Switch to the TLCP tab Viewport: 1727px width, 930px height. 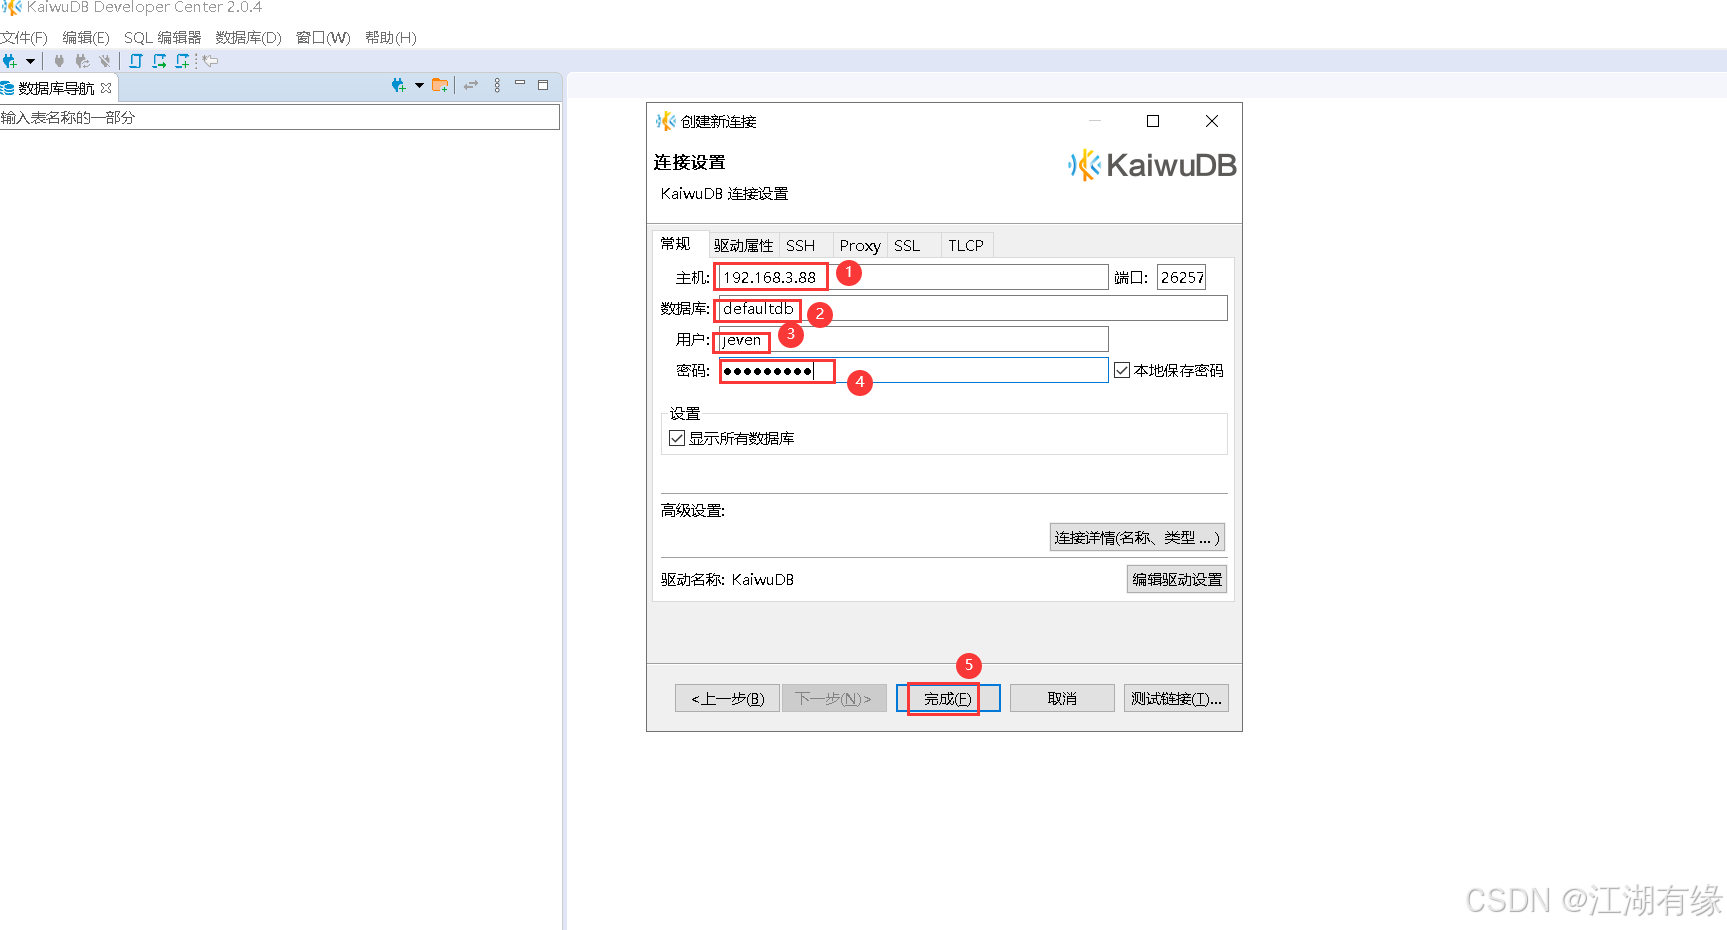click(966, 246)
